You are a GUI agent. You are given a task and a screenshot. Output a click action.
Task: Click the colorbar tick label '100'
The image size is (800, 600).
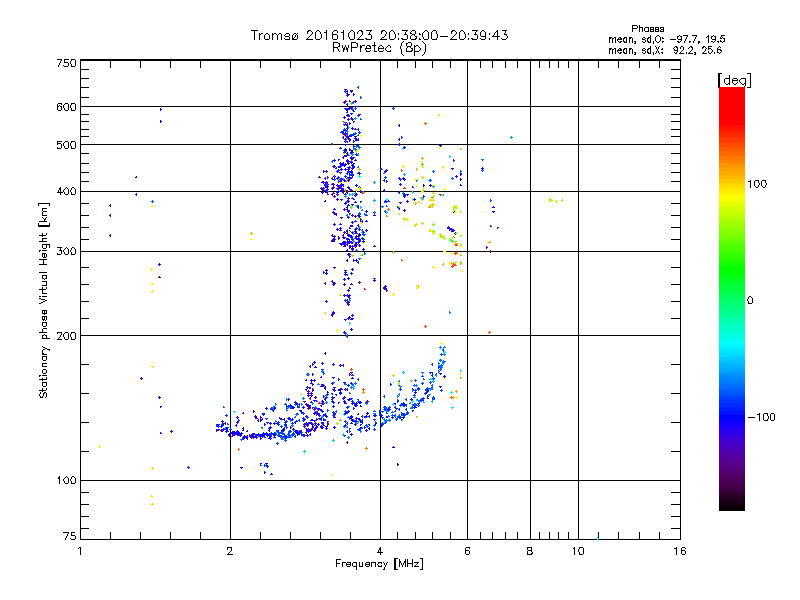(x=757, y=184)
